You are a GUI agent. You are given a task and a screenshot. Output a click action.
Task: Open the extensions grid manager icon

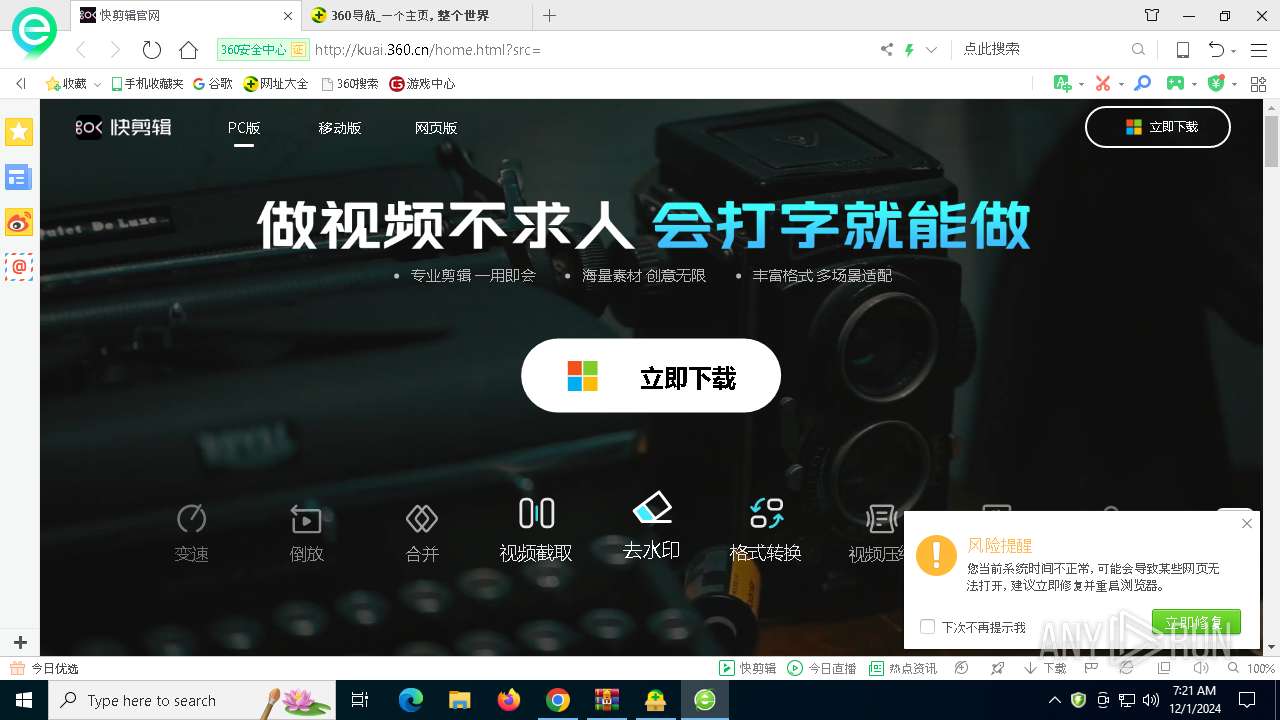[x=1258, y=84]
